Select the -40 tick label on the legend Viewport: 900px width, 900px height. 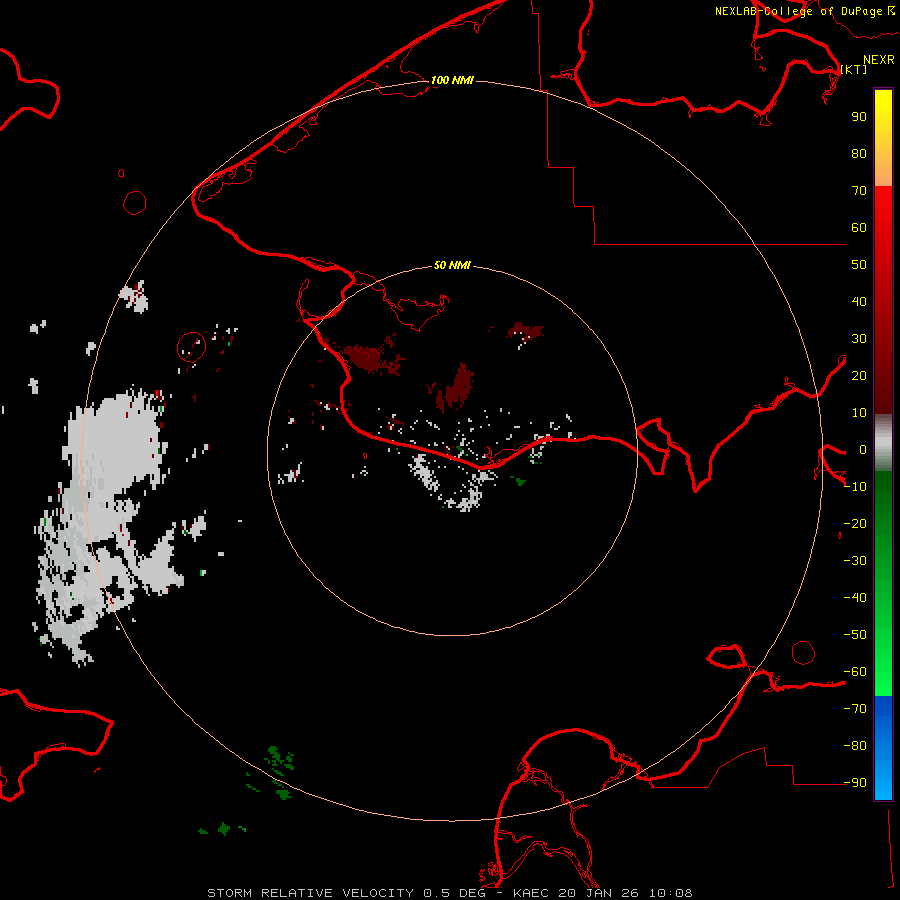[x=855, y=598]
